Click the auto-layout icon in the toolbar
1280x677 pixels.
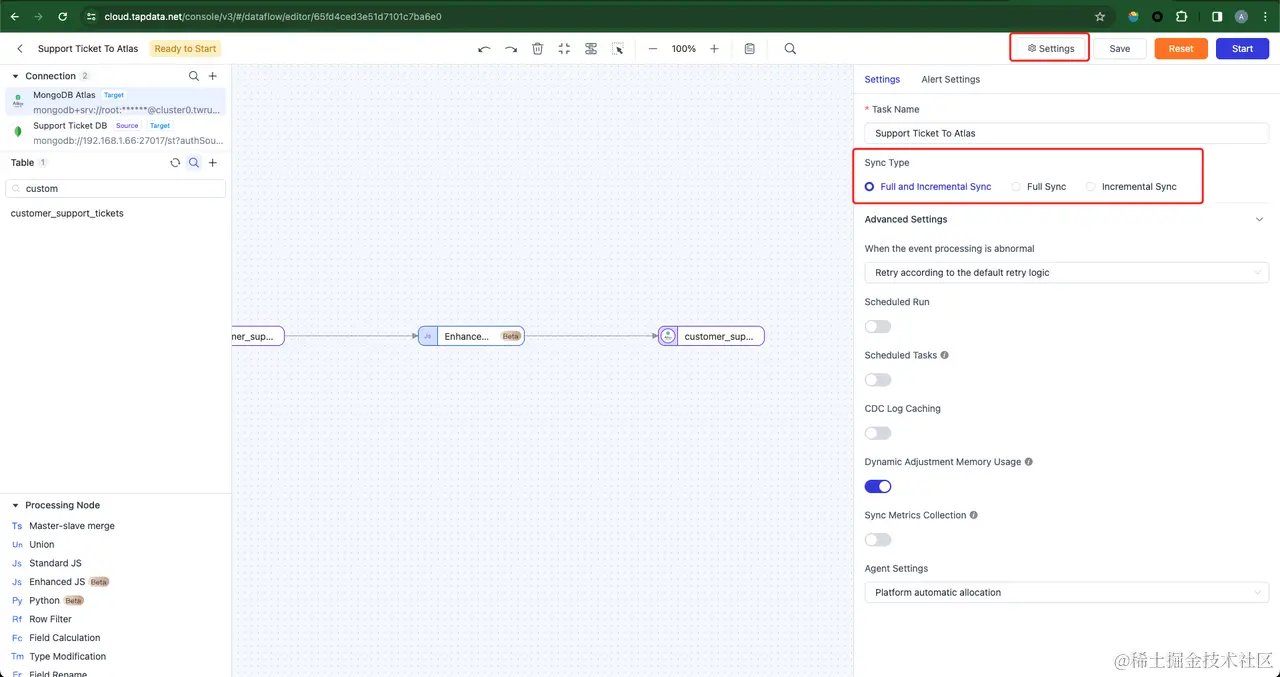tap(591, 48)
